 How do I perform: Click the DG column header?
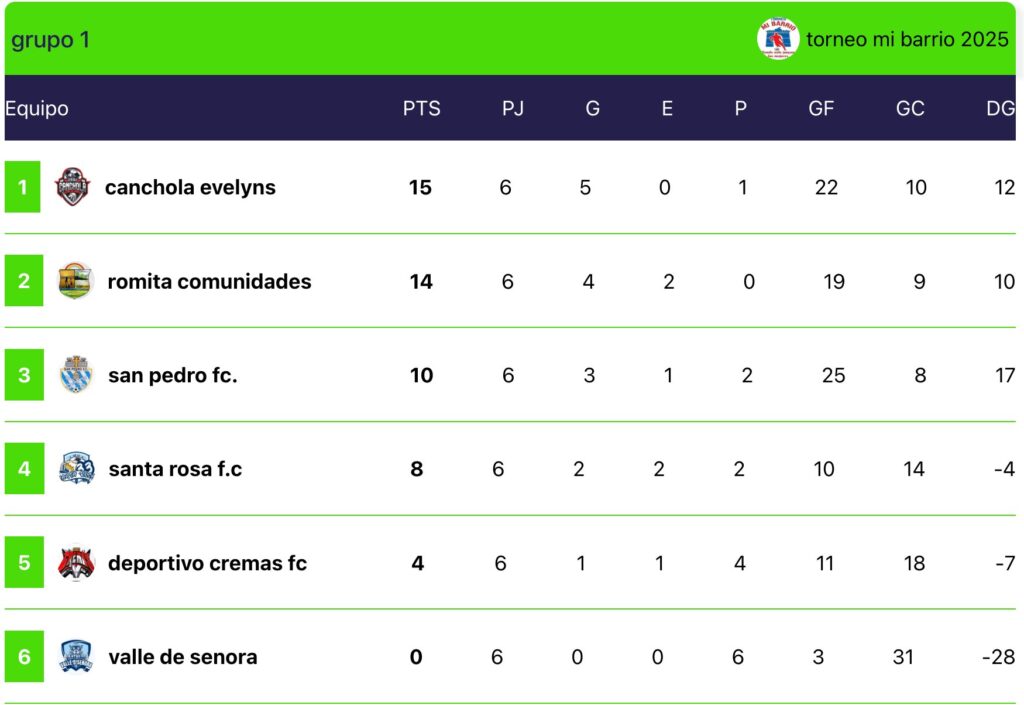[1000, 108]
